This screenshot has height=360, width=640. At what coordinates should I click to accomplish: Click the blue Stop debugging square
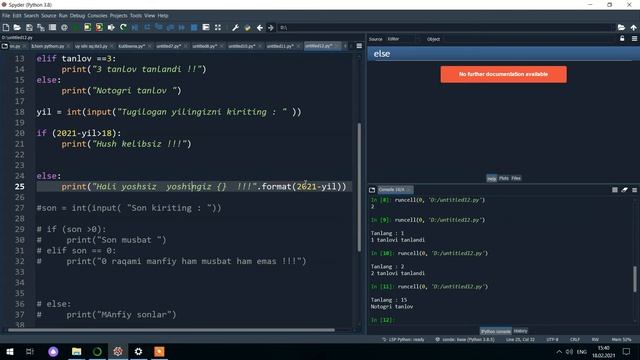[194, 27]
